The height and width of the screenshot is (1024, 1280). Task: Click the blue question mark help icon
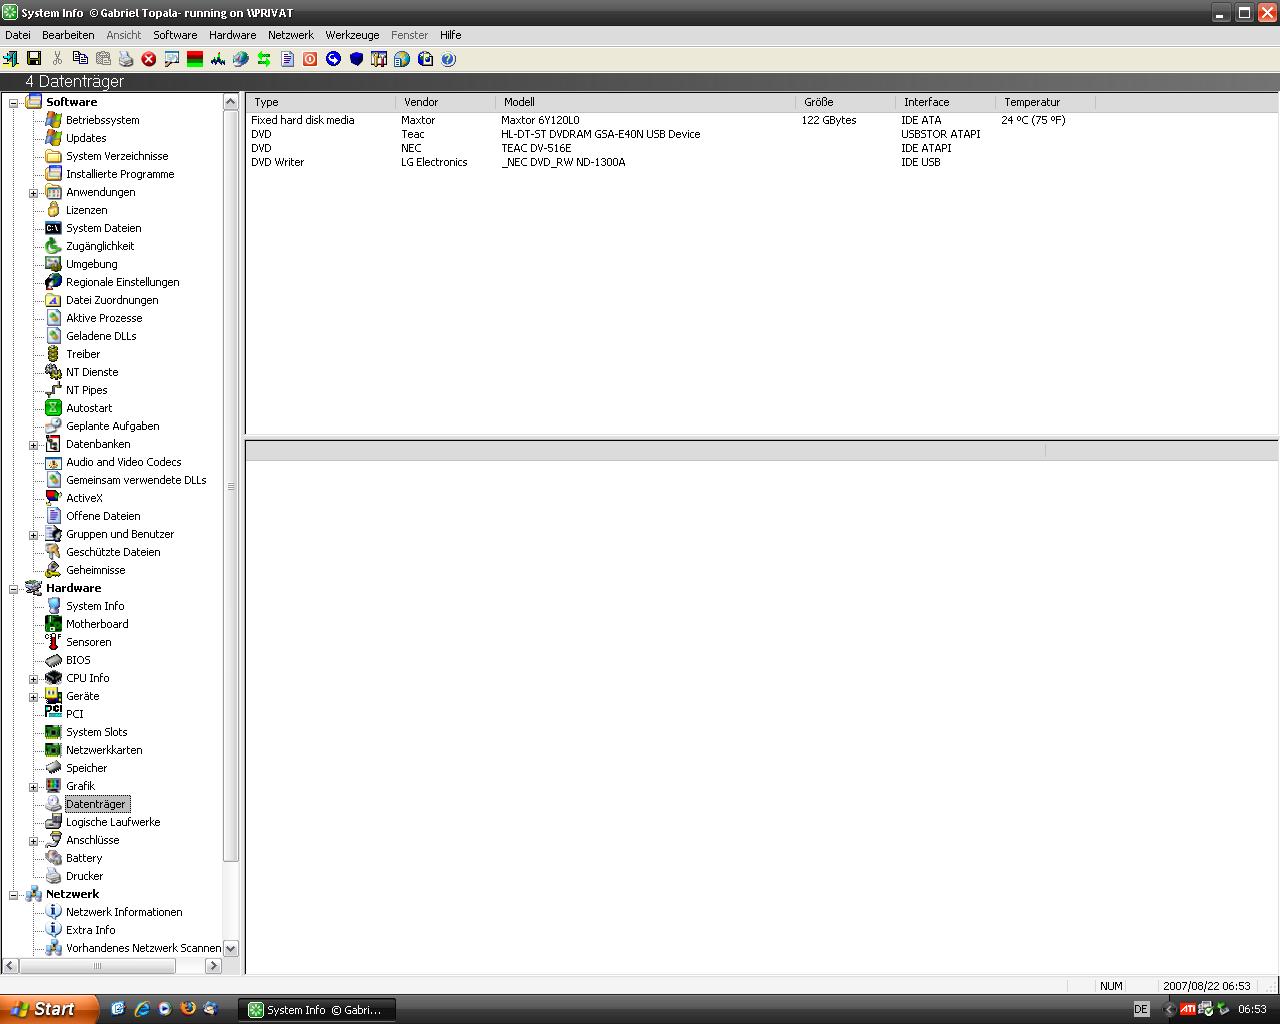click(448, 59)
